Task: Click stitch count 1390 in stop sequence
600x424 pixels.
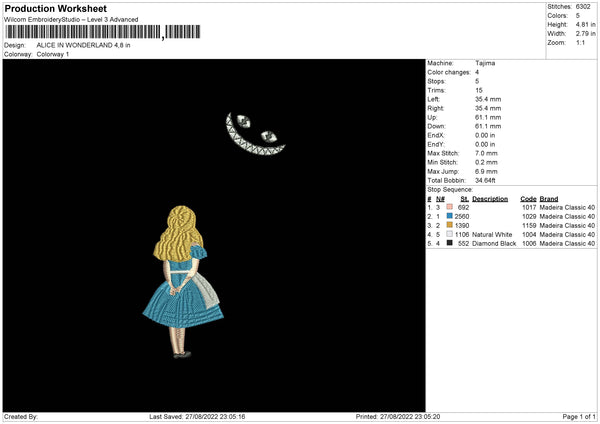Action: pyautogui.click(x=462, y=226)
